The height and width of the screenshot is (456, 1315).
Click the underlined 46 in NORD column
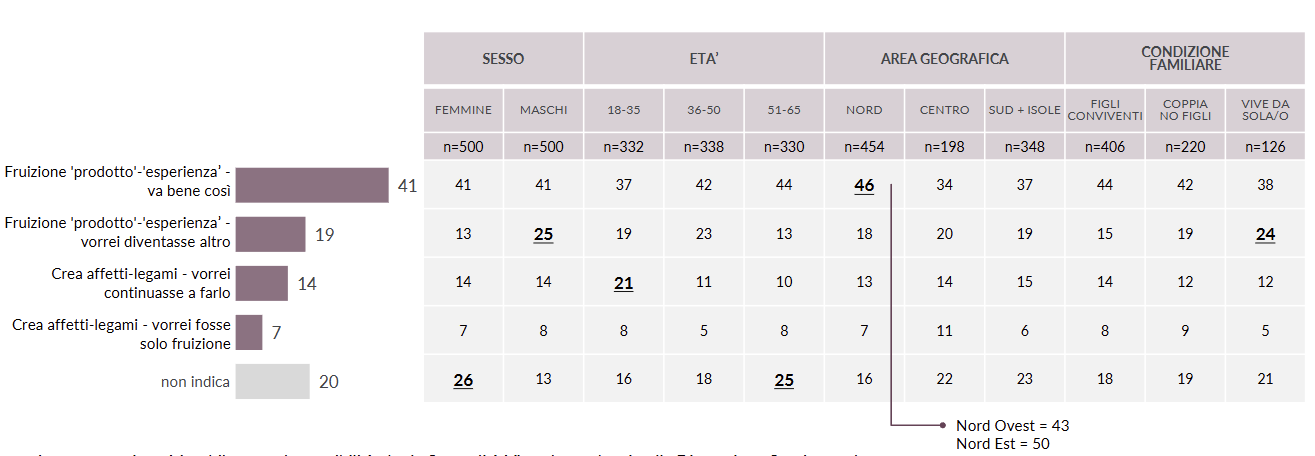(864, 186)
